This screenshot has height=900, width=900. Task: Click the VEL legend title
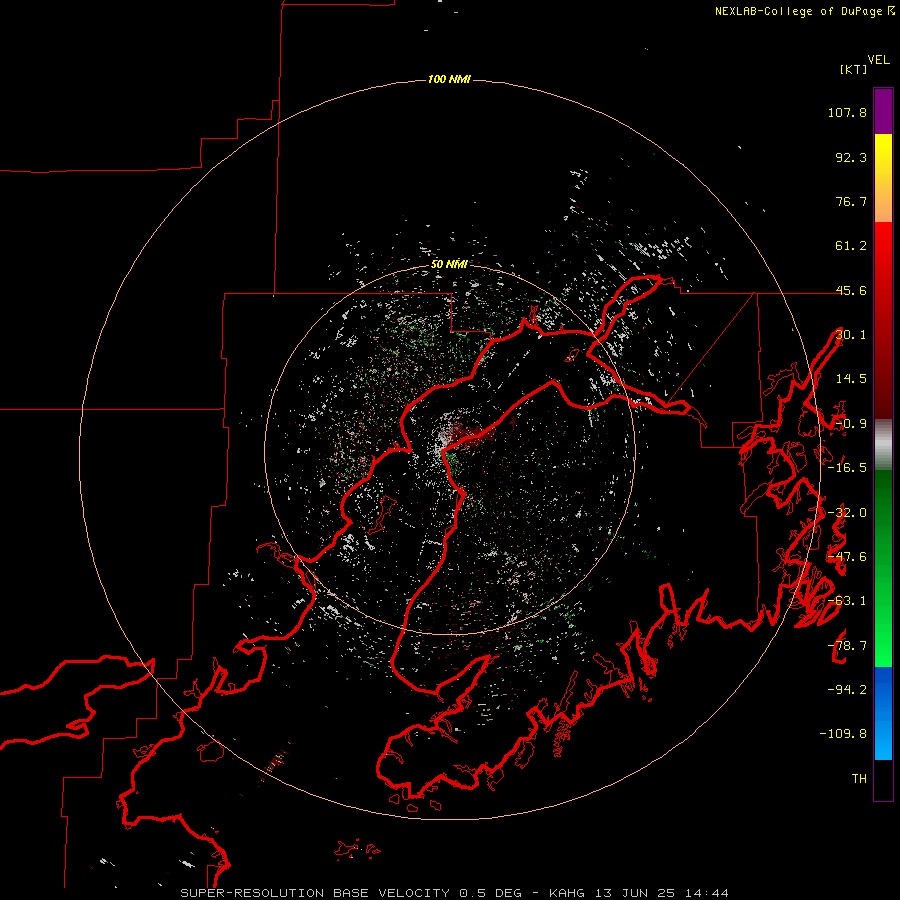(878, 60)
